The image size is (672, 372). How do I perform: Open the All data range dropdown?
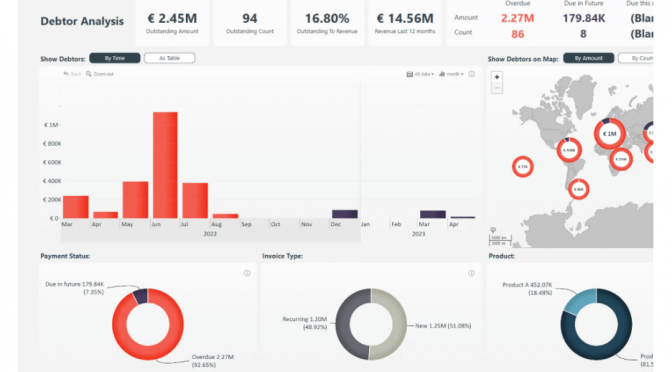coord(420,74)
